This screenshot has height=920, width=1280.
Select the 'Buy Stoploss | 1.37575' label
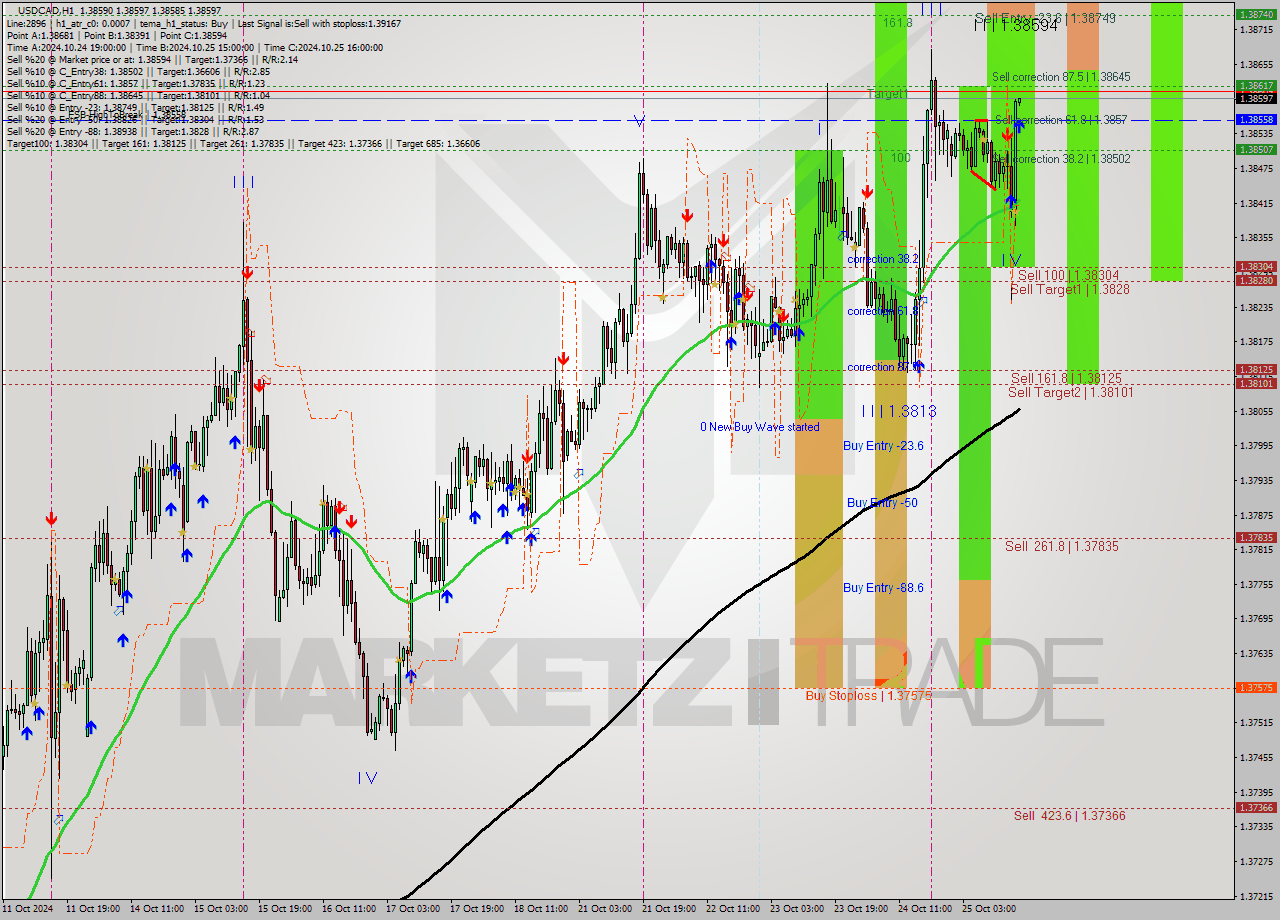click(869, 695)
